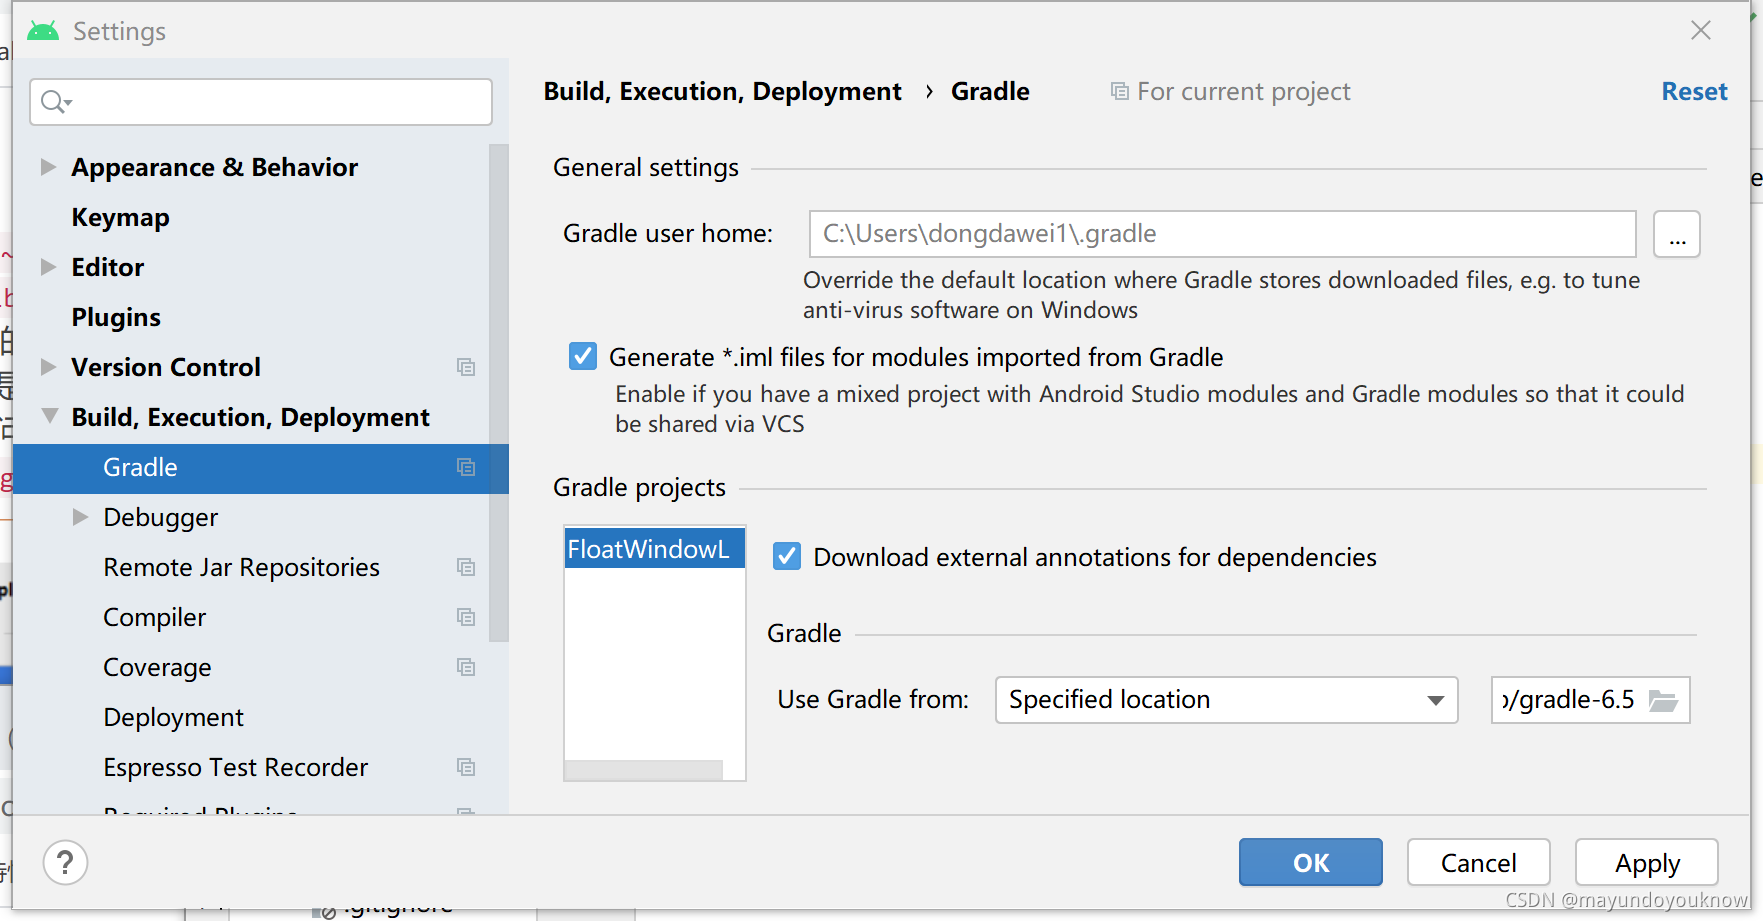
Task: Close the Settings dialog
Action: pyautogui.click(x=1701, y=31)
